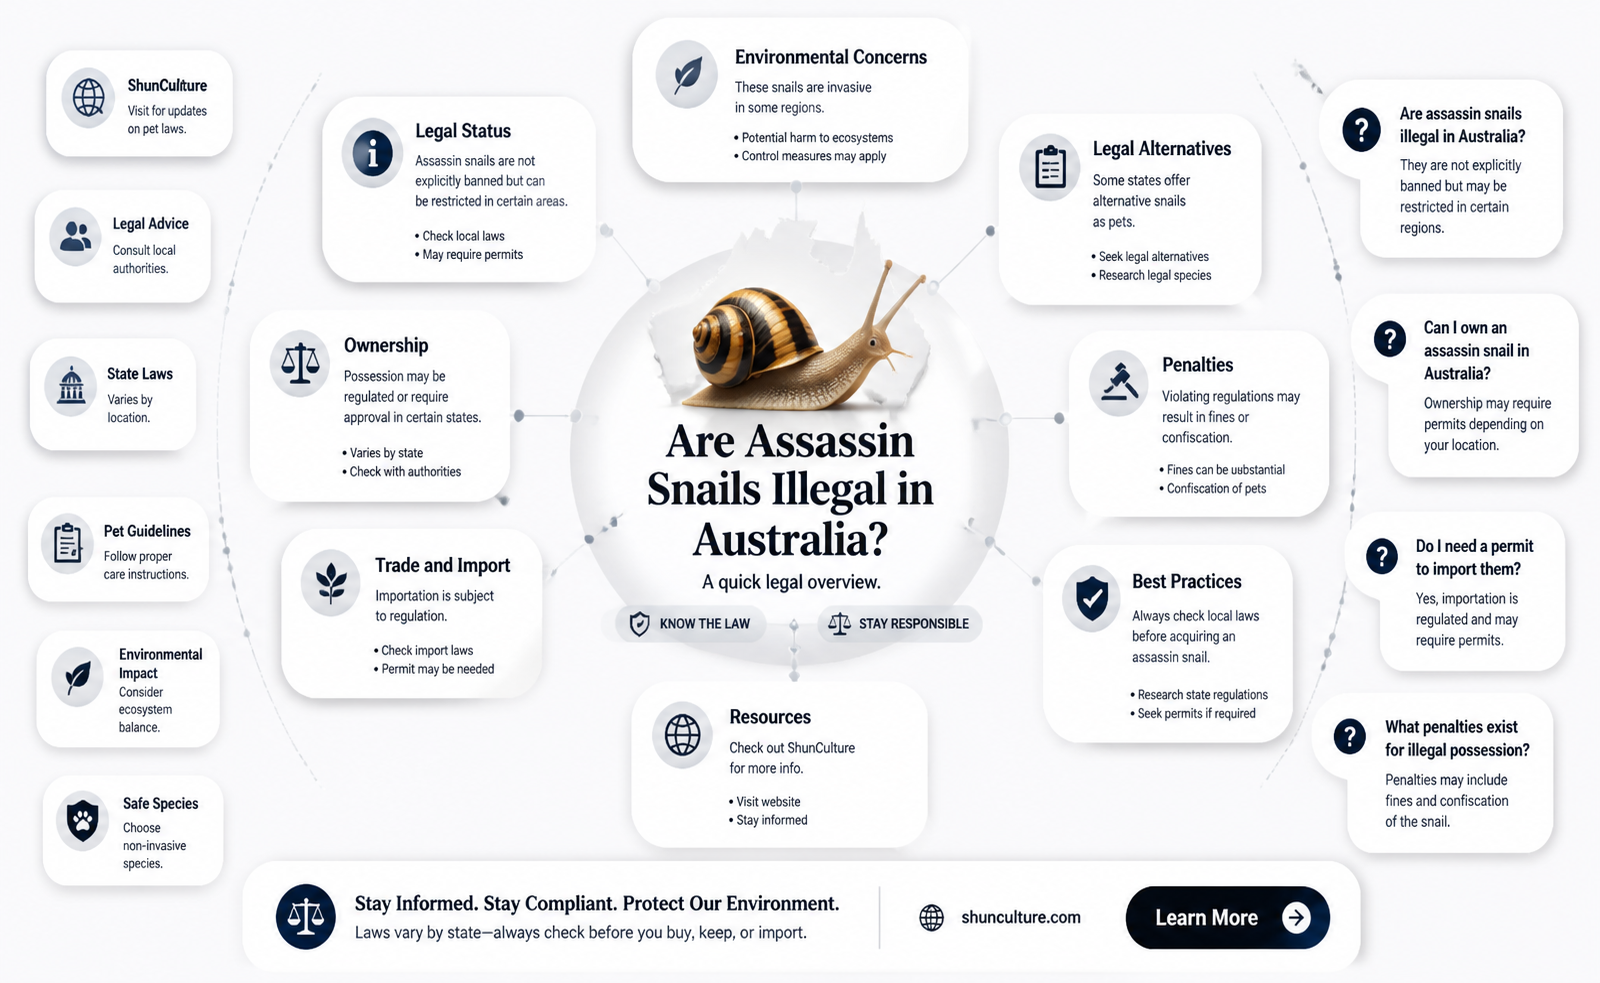
Task: Click the Safe Species paw shield icon
Action: coord(83,822)
